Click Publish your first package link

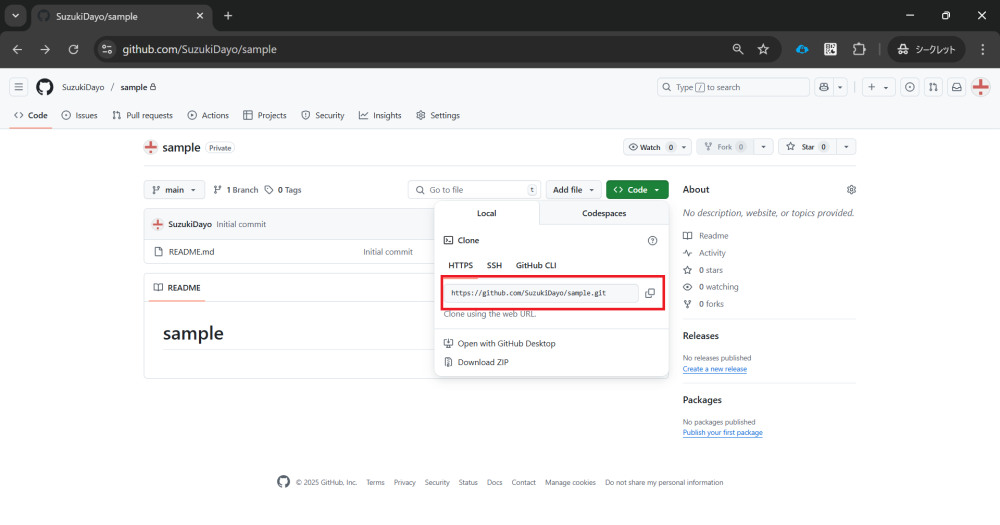point(723,433)
